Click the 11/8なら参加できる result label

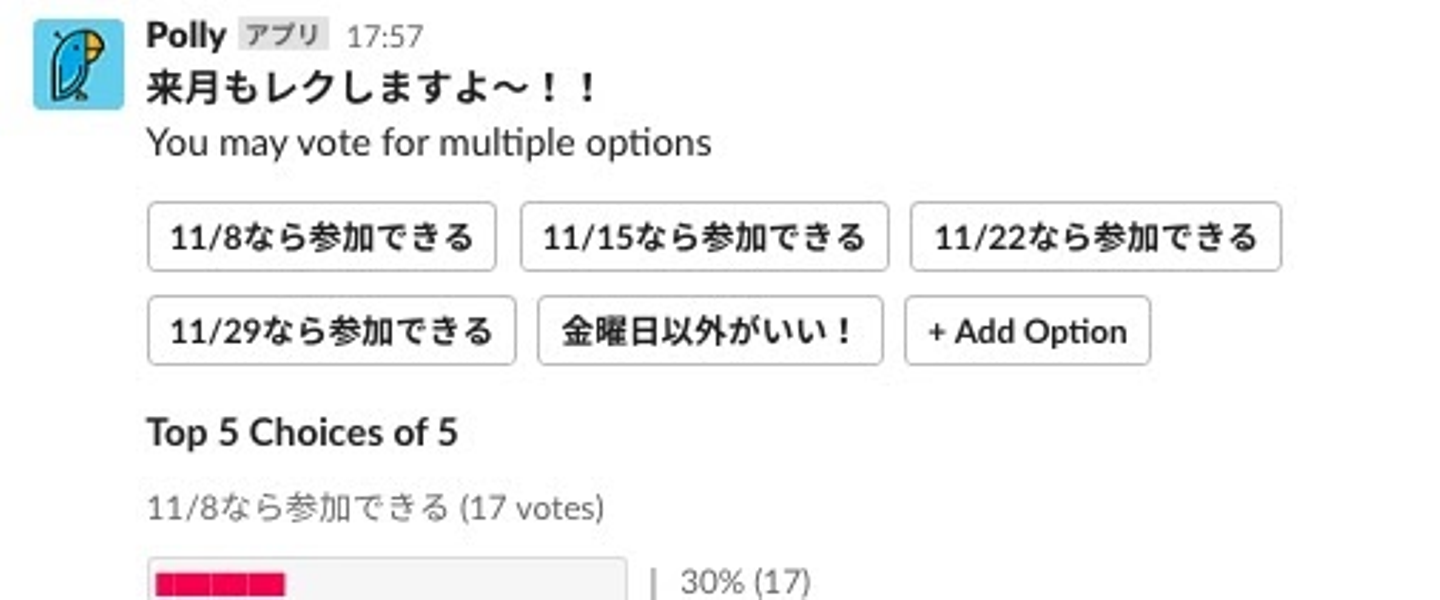[x=298, y=508]
